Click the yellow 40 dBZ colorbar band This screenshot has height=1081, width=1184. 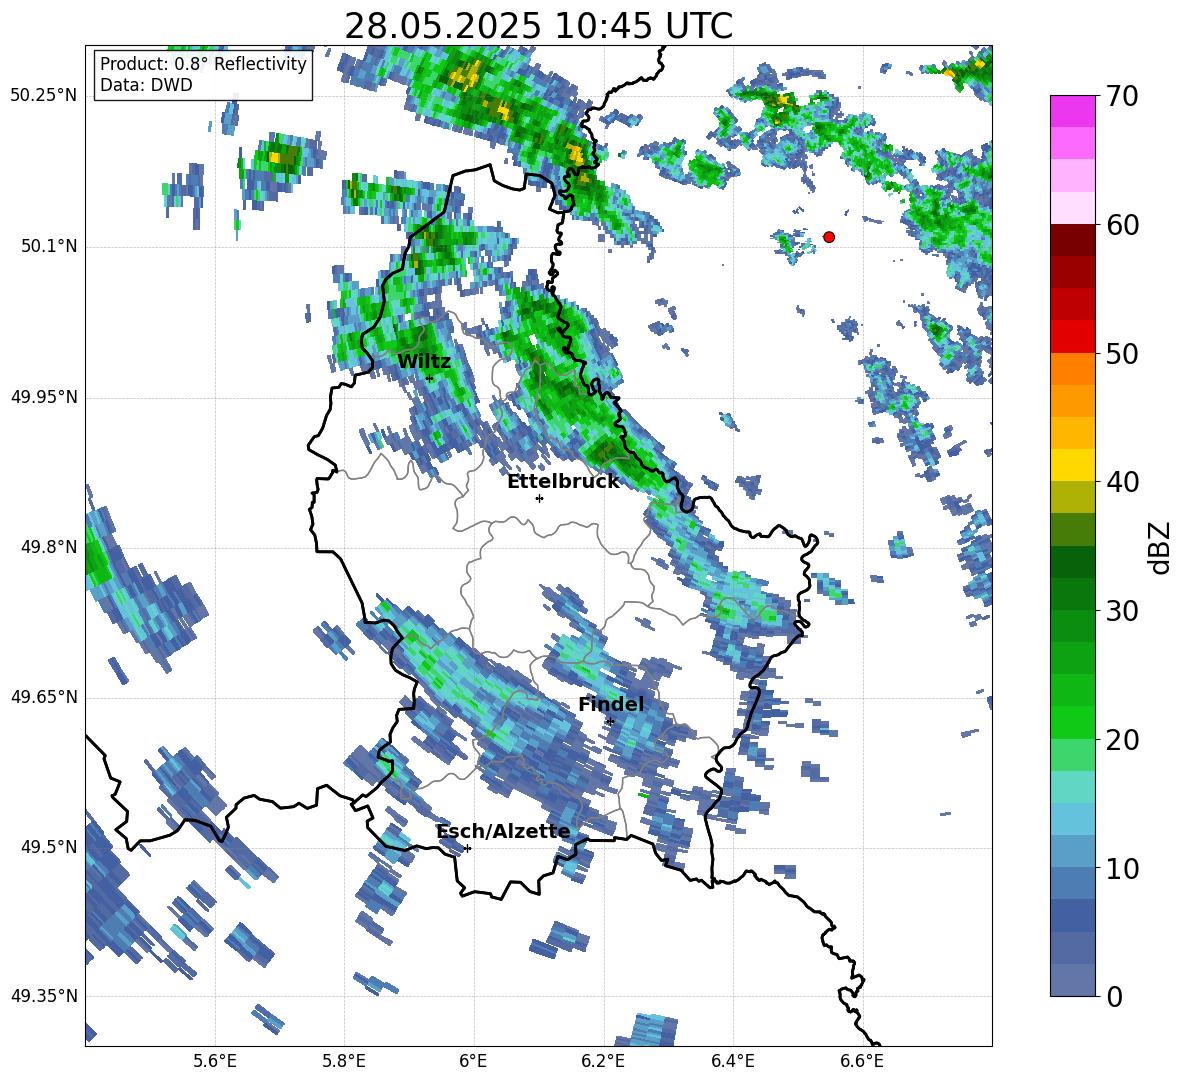pos(1072,465)
